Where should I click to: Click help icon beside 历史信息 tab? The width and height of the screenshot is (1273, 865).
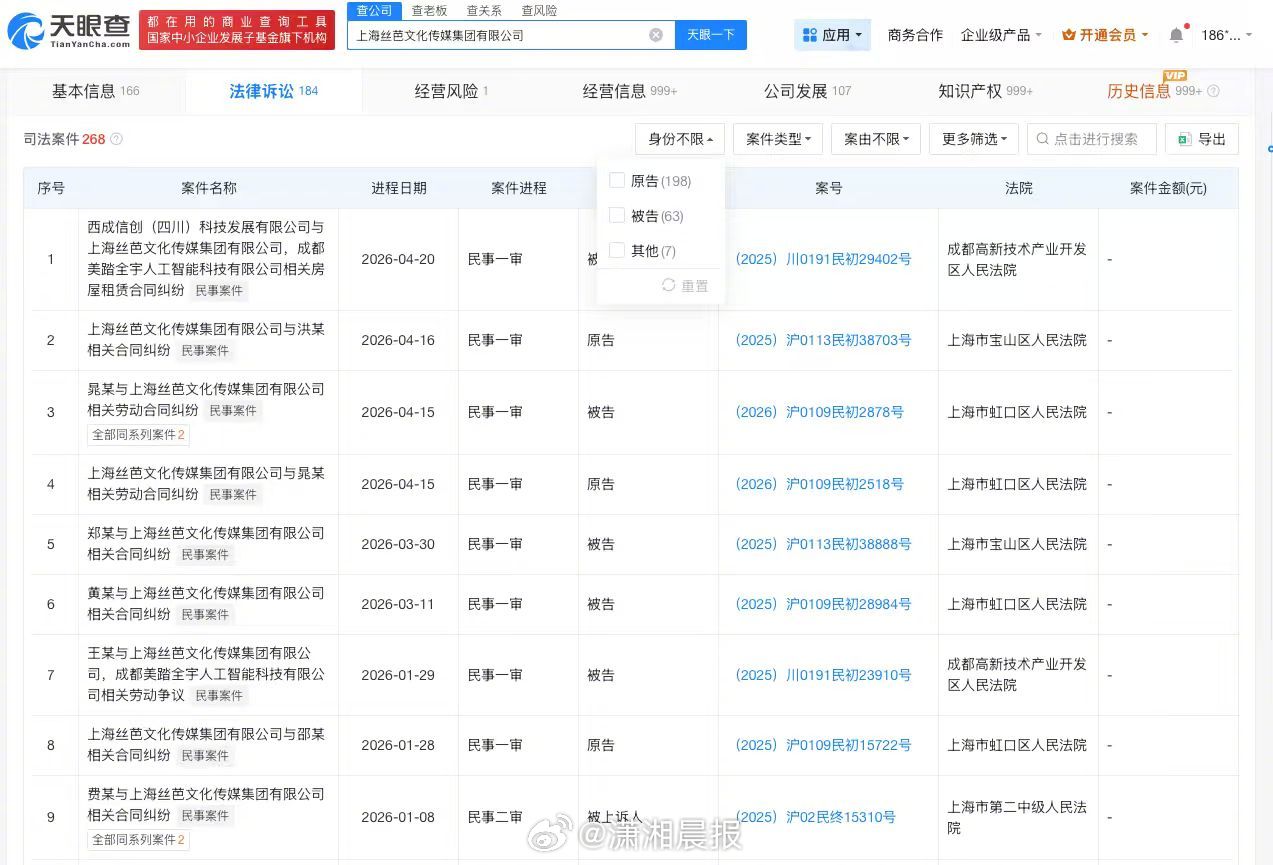1213,91
